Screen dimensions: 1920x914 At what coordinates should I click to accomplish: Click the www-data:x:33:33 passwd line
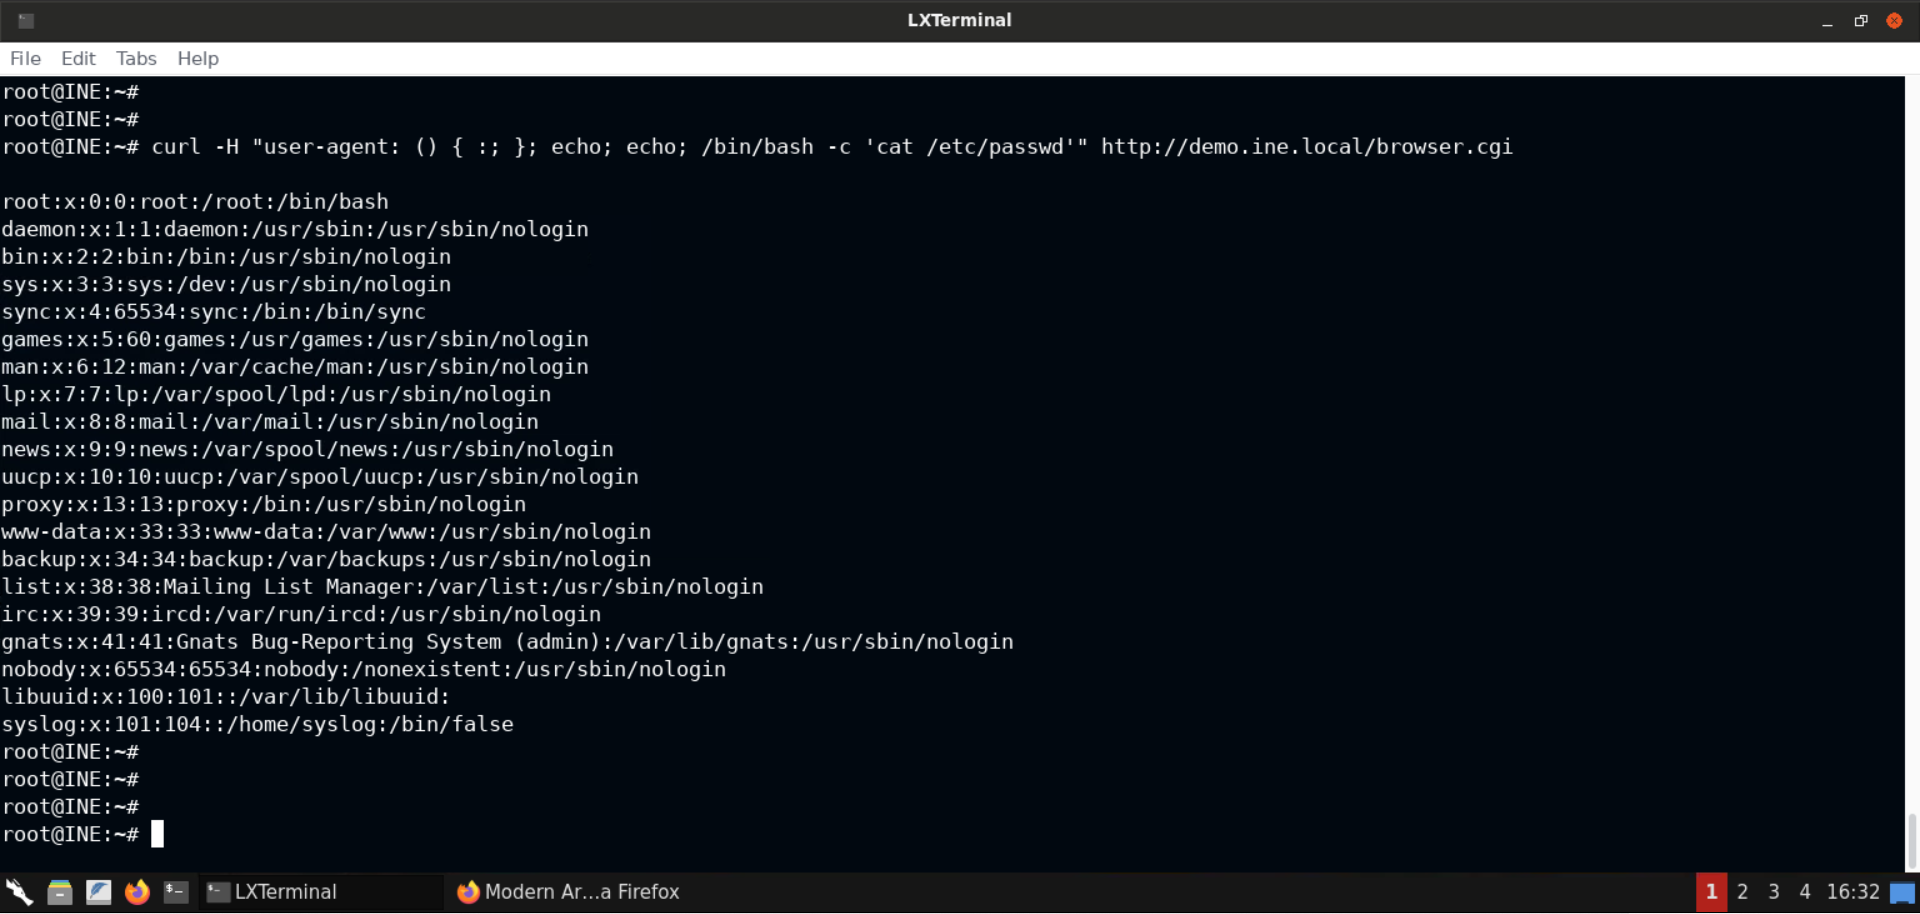pos(326,532)
